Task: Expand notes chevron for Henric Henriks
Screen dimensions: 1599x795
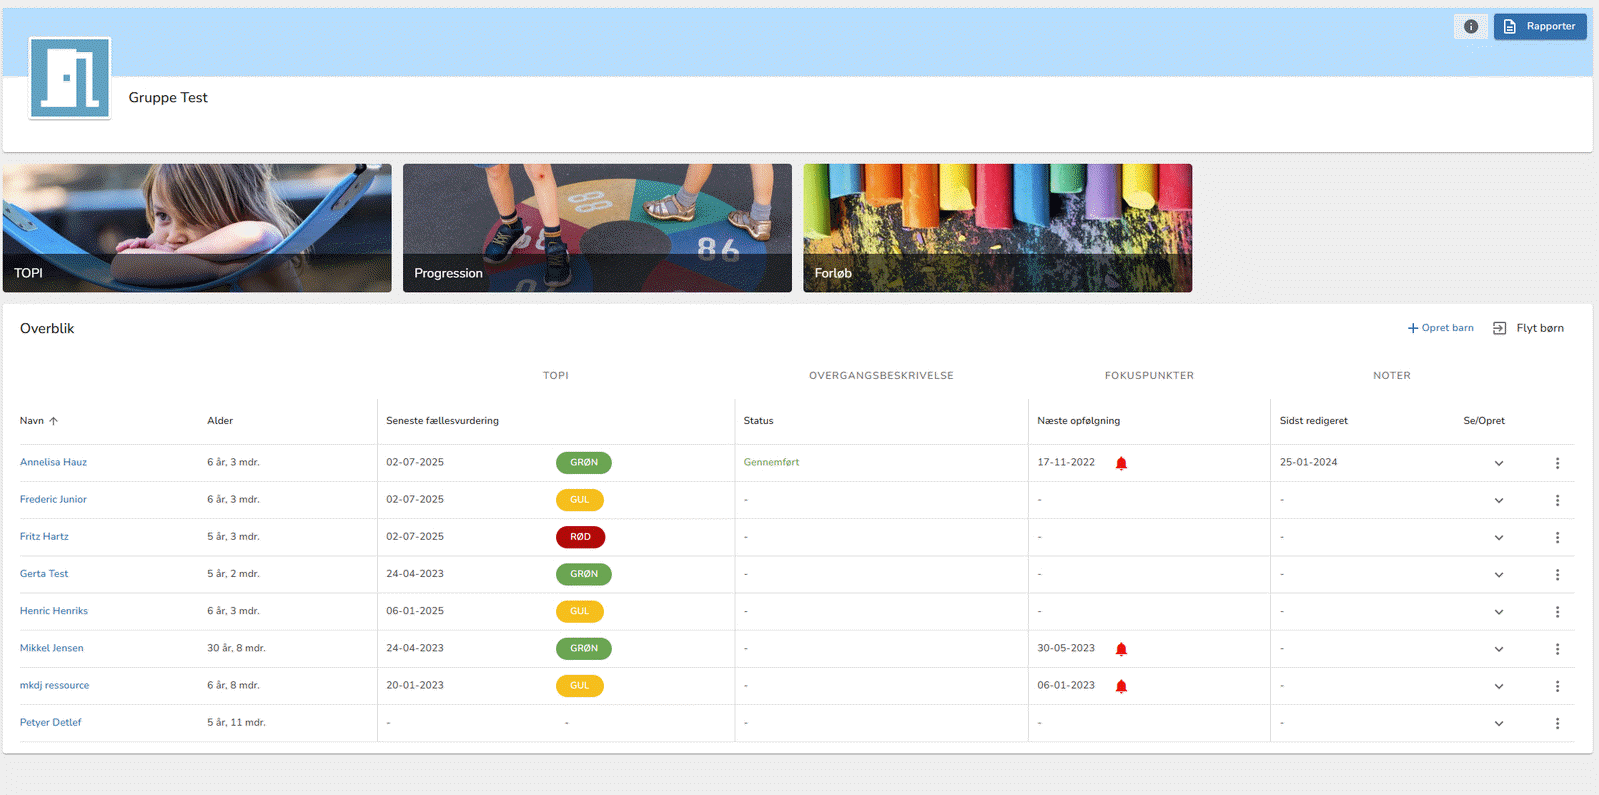Action: click(x=1498, y=612)
